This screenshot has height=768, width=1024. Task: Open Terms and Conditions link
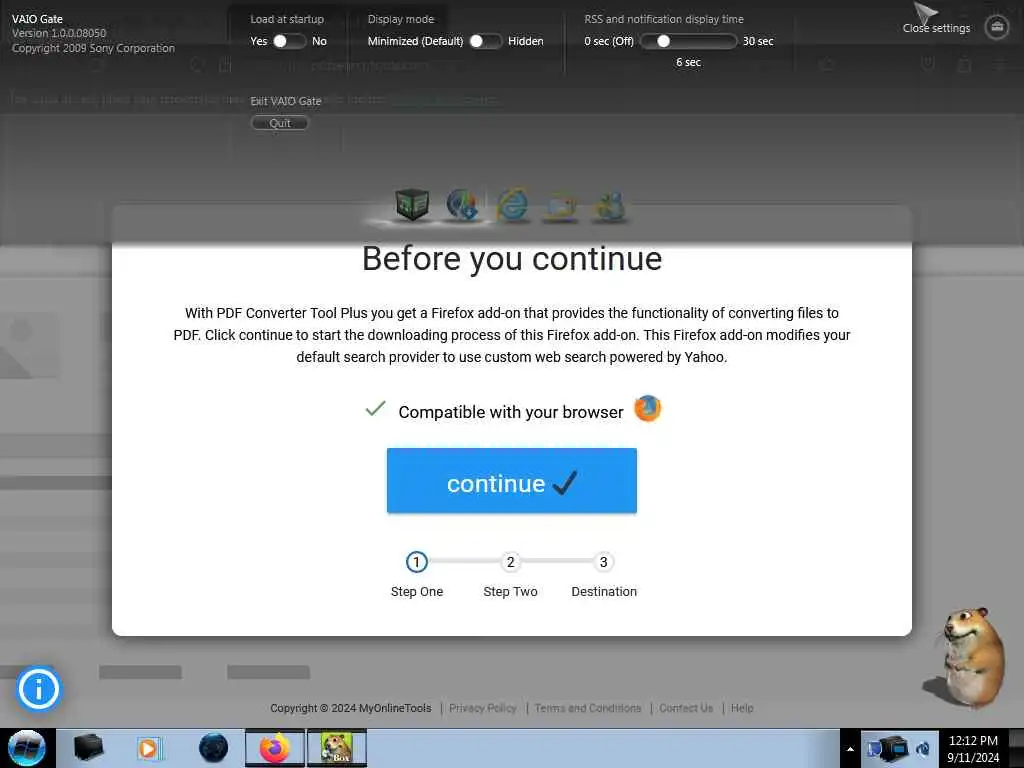[588, 708]
